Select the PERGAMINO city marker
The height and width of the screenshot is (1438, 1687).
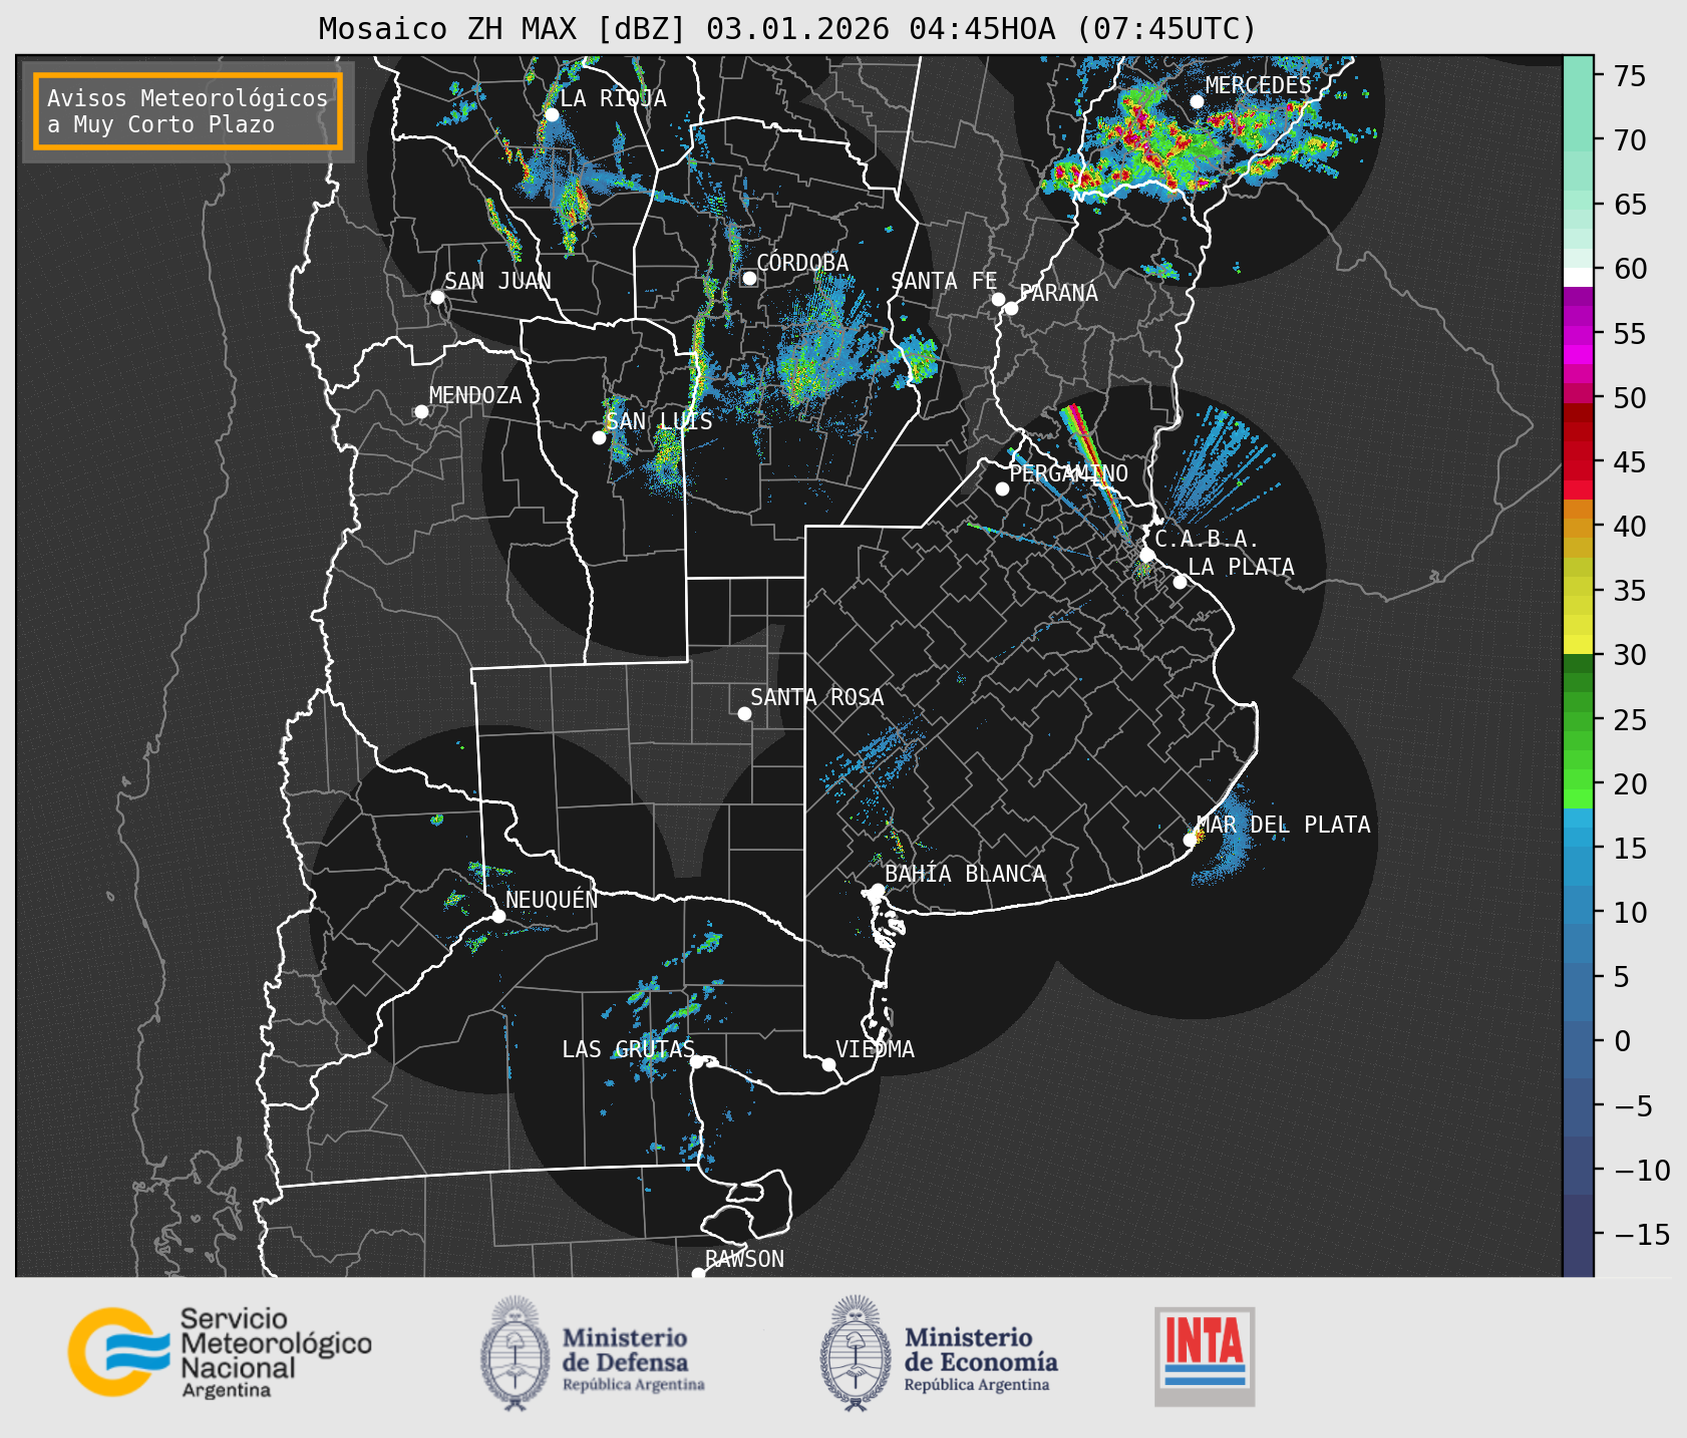pyautogui.click(x=1002, y=489)
